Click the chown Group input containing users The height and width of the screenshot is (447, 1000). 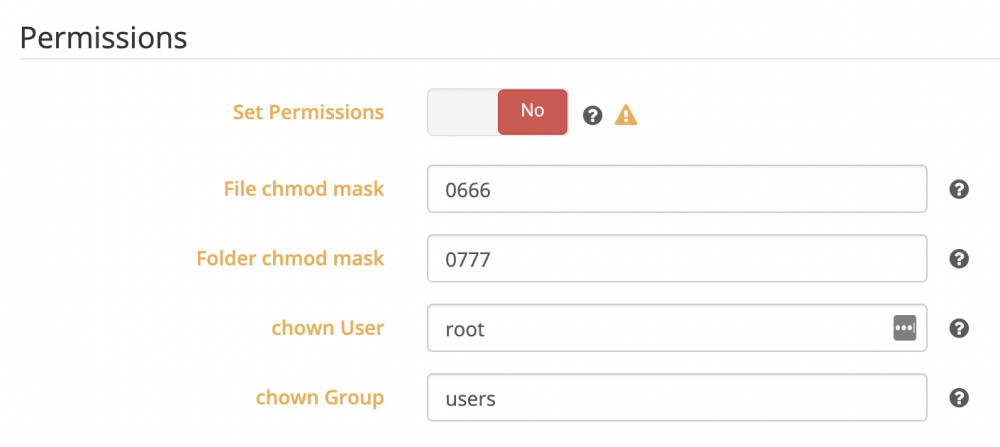coord(677,397)
